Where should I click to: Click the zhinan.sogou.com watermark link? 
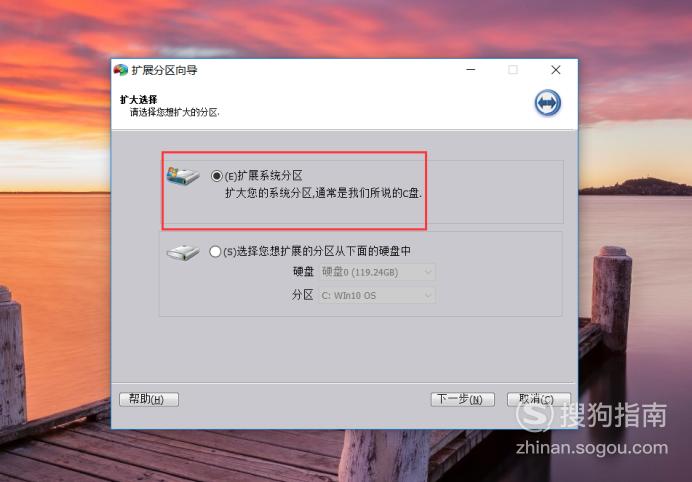[x=592, y=448]
